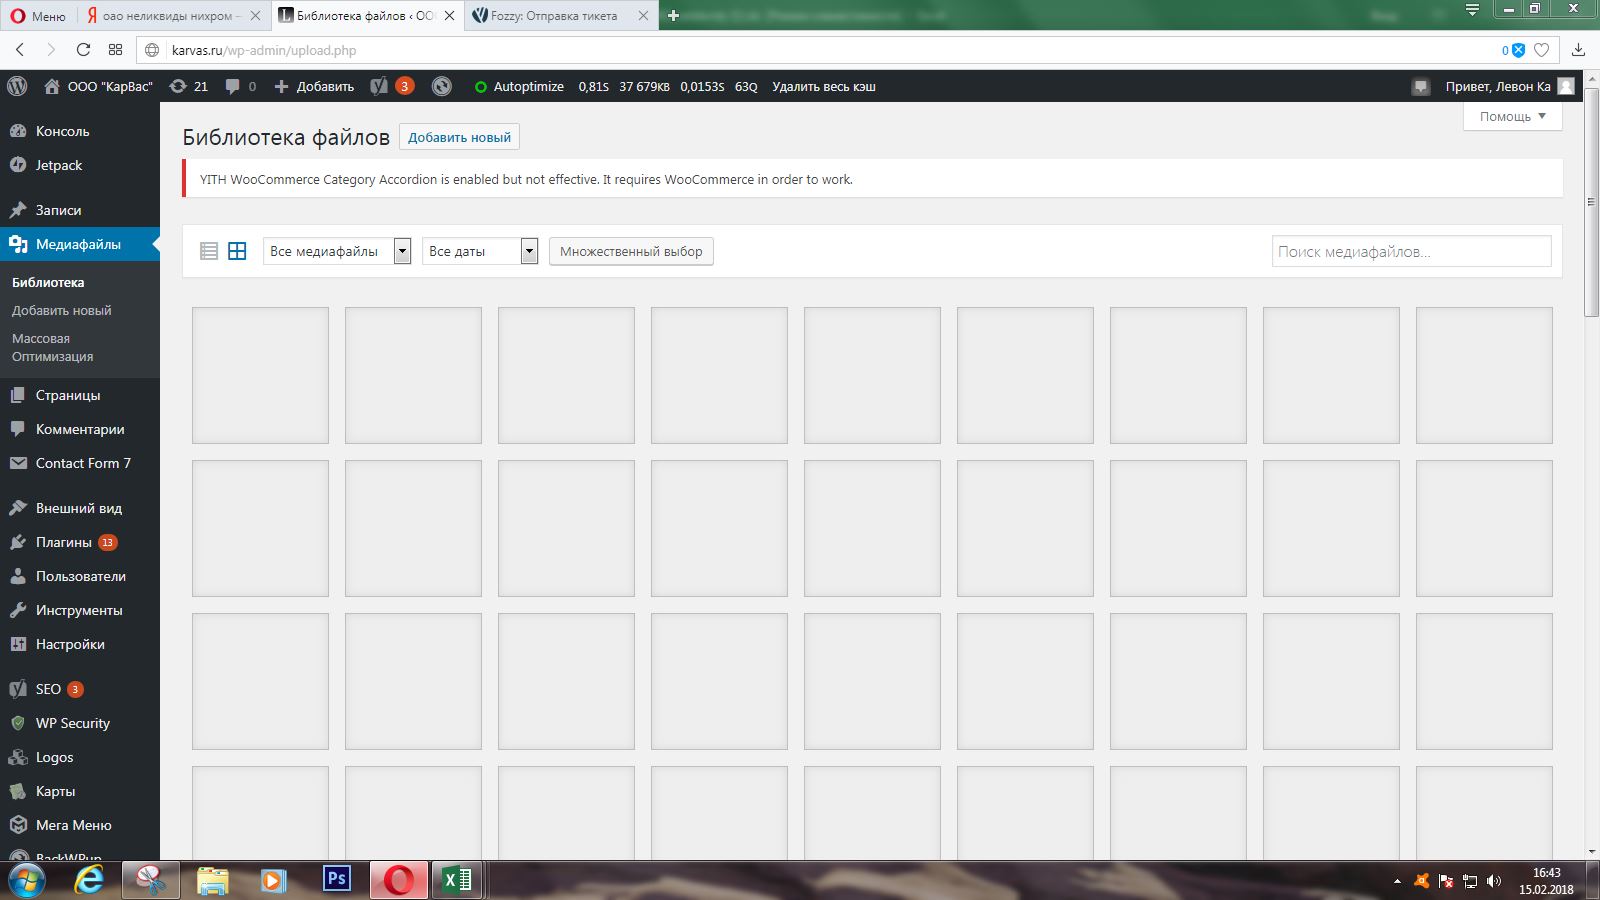Open Инструменты in the sidebar

[x=80, y=610]
